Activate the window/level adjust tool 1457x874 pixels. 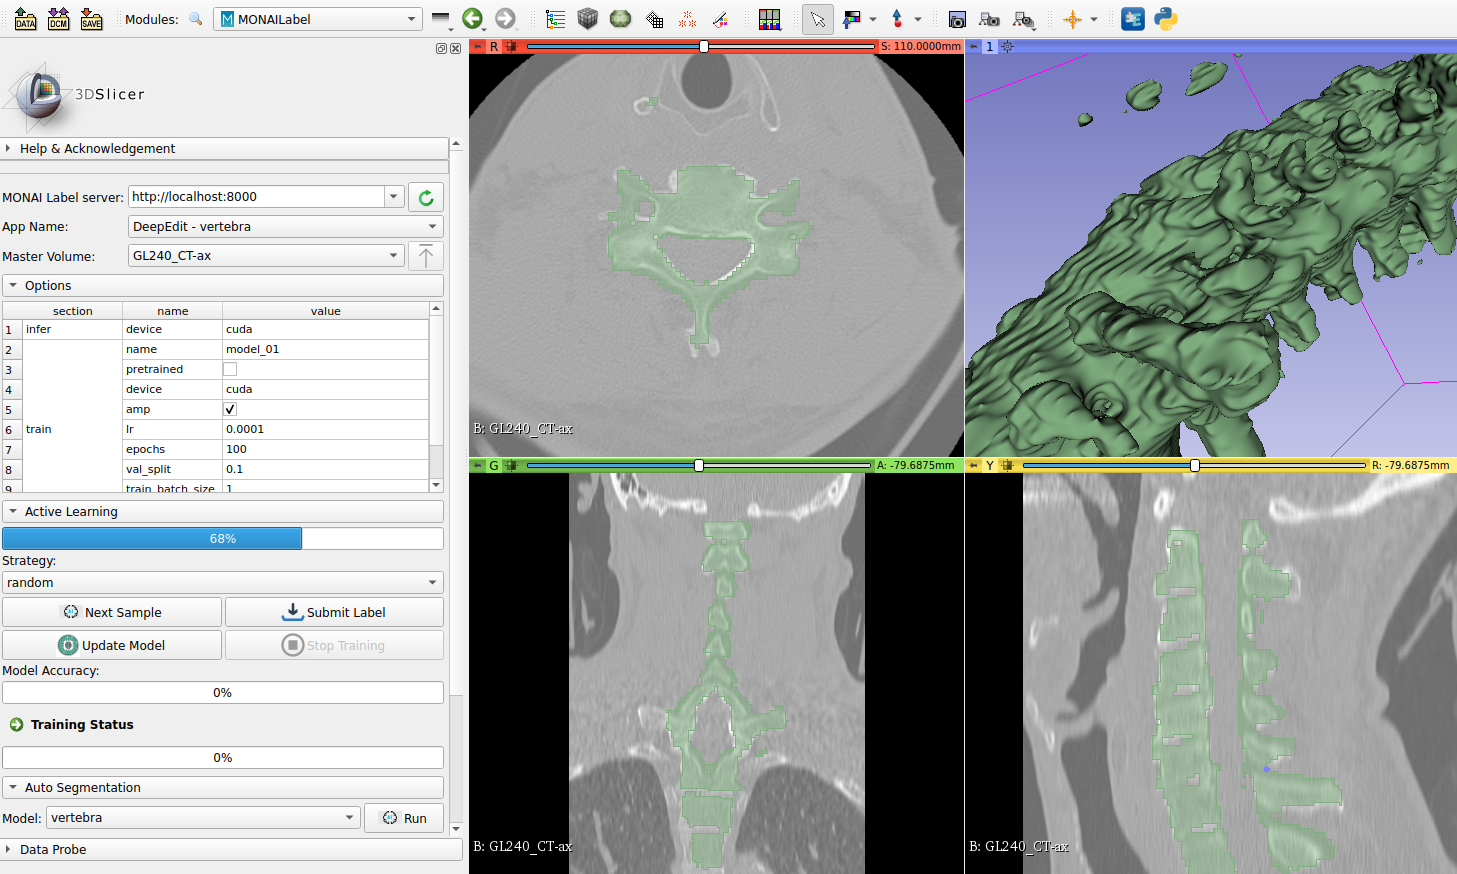[852, 19]
